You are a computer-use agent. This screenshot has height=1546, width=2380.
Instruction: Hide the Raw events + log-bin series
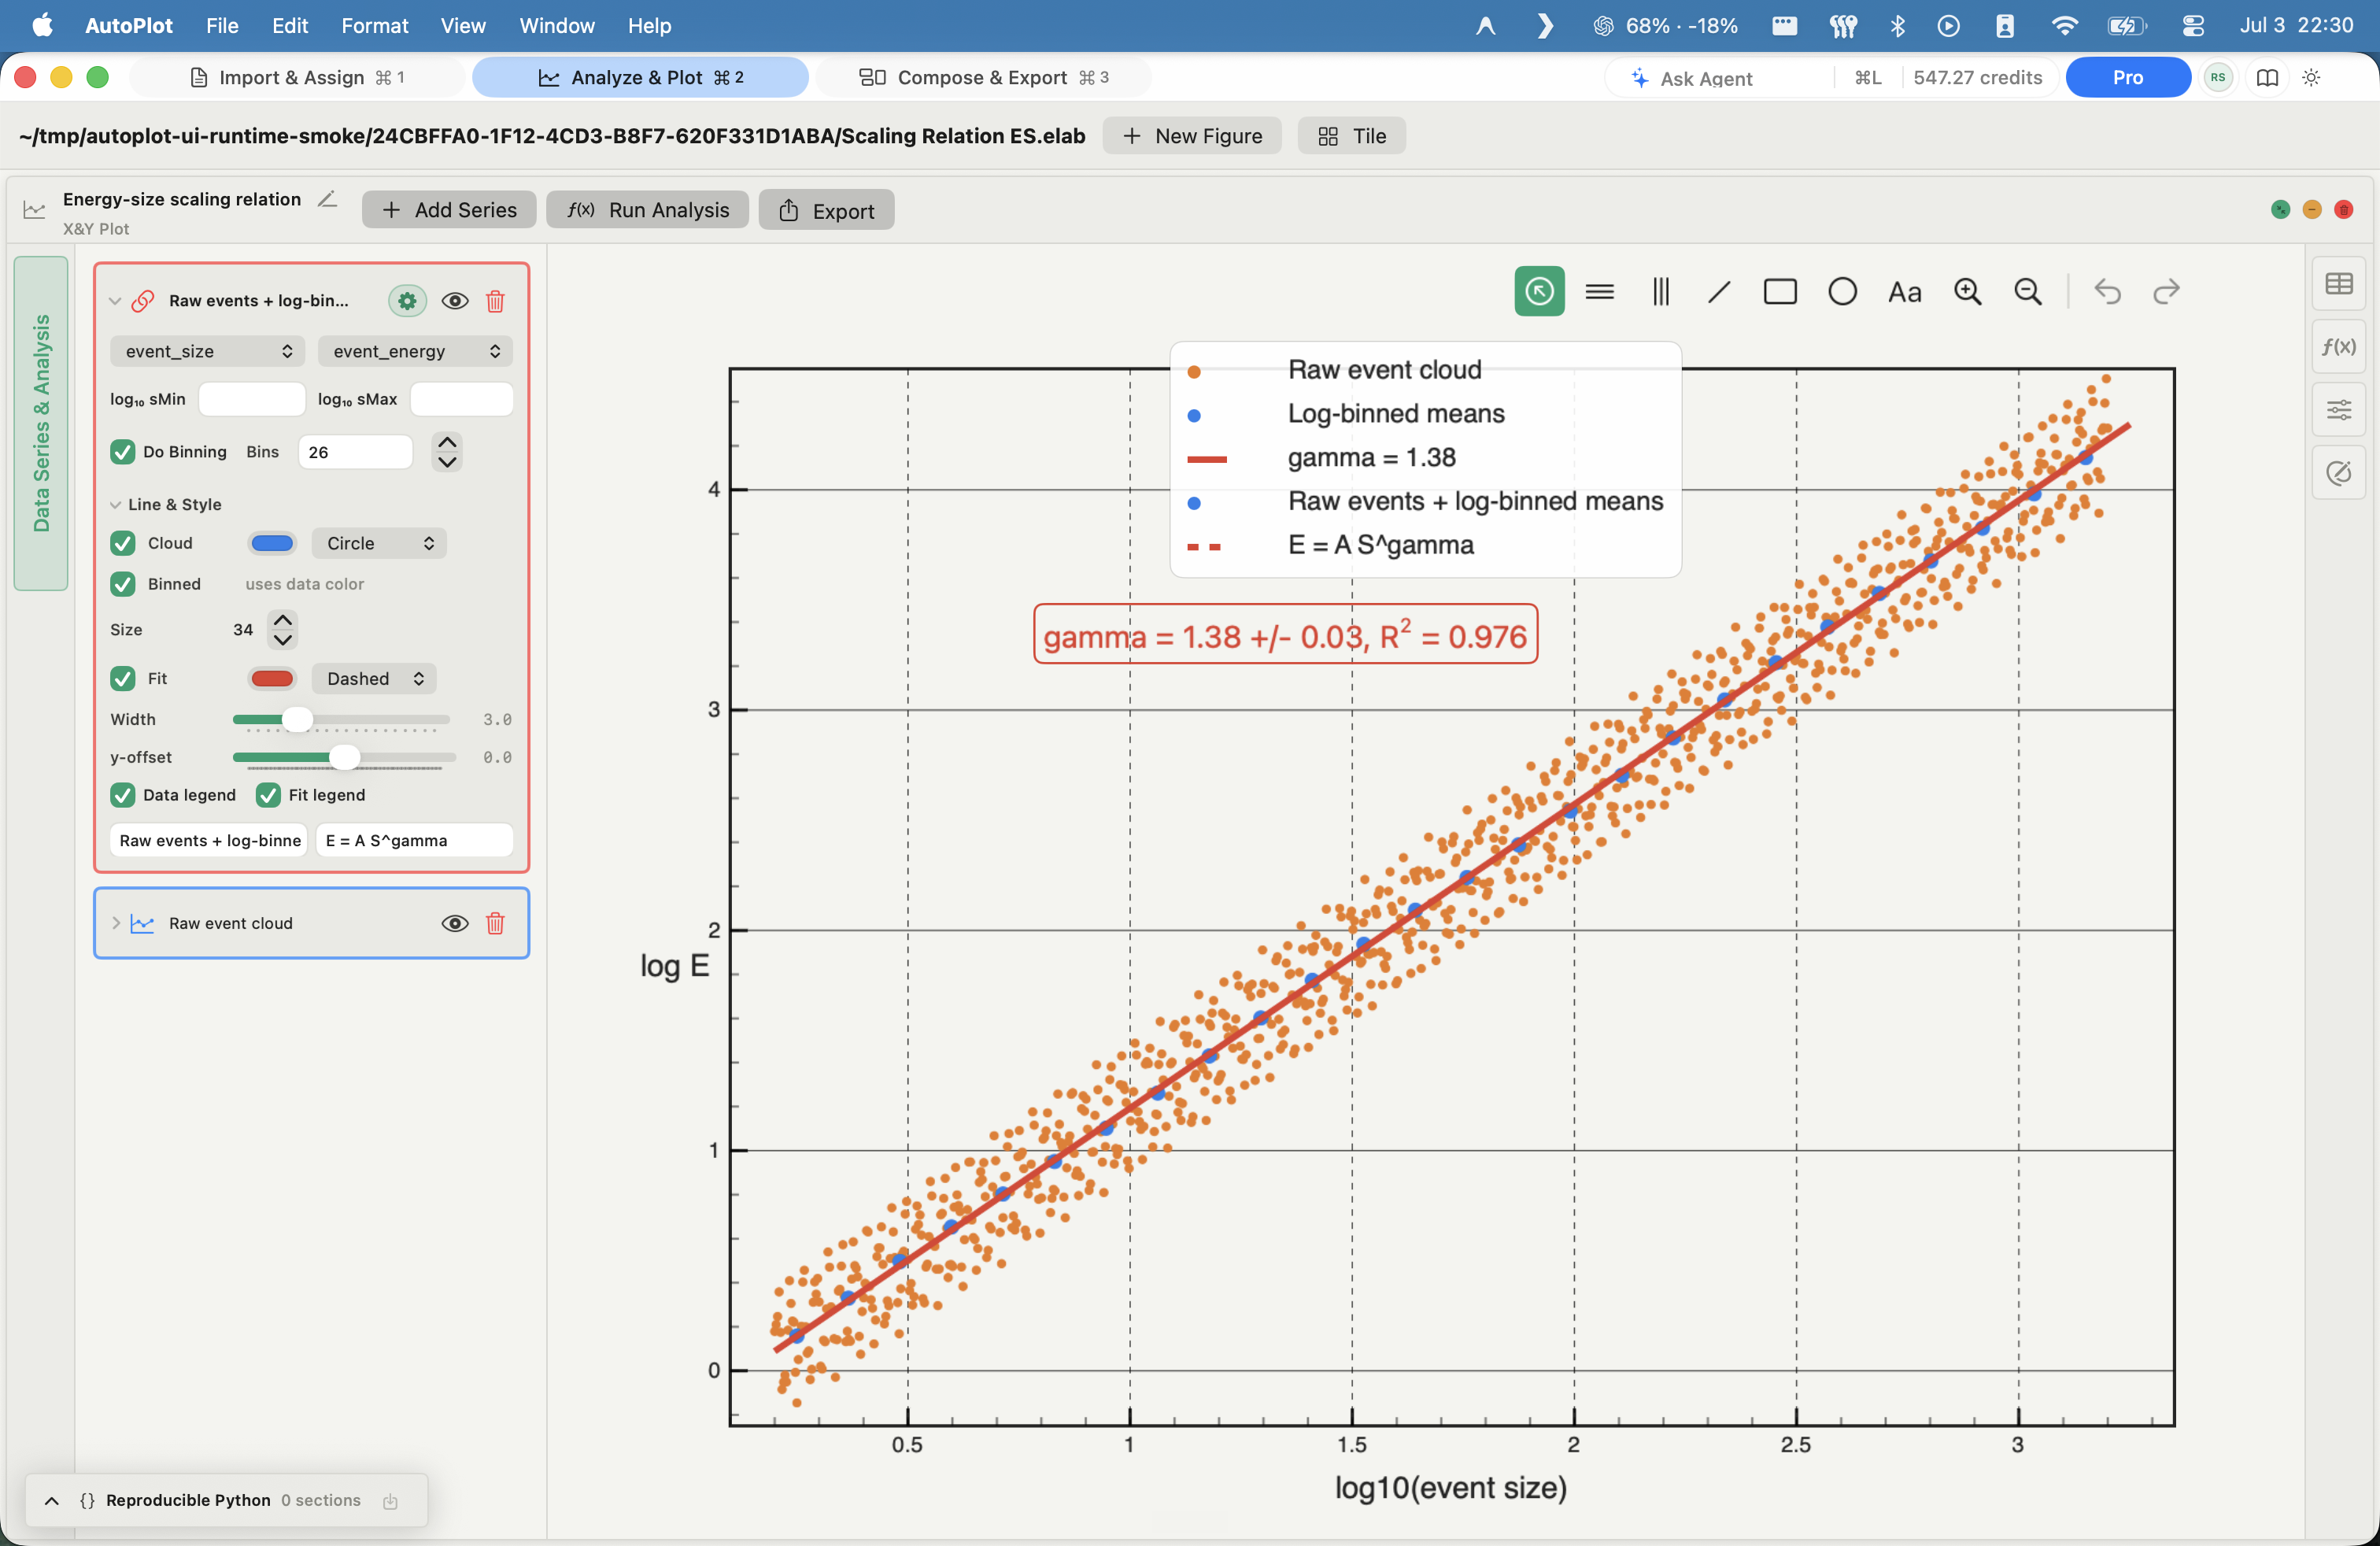[454, 300]
